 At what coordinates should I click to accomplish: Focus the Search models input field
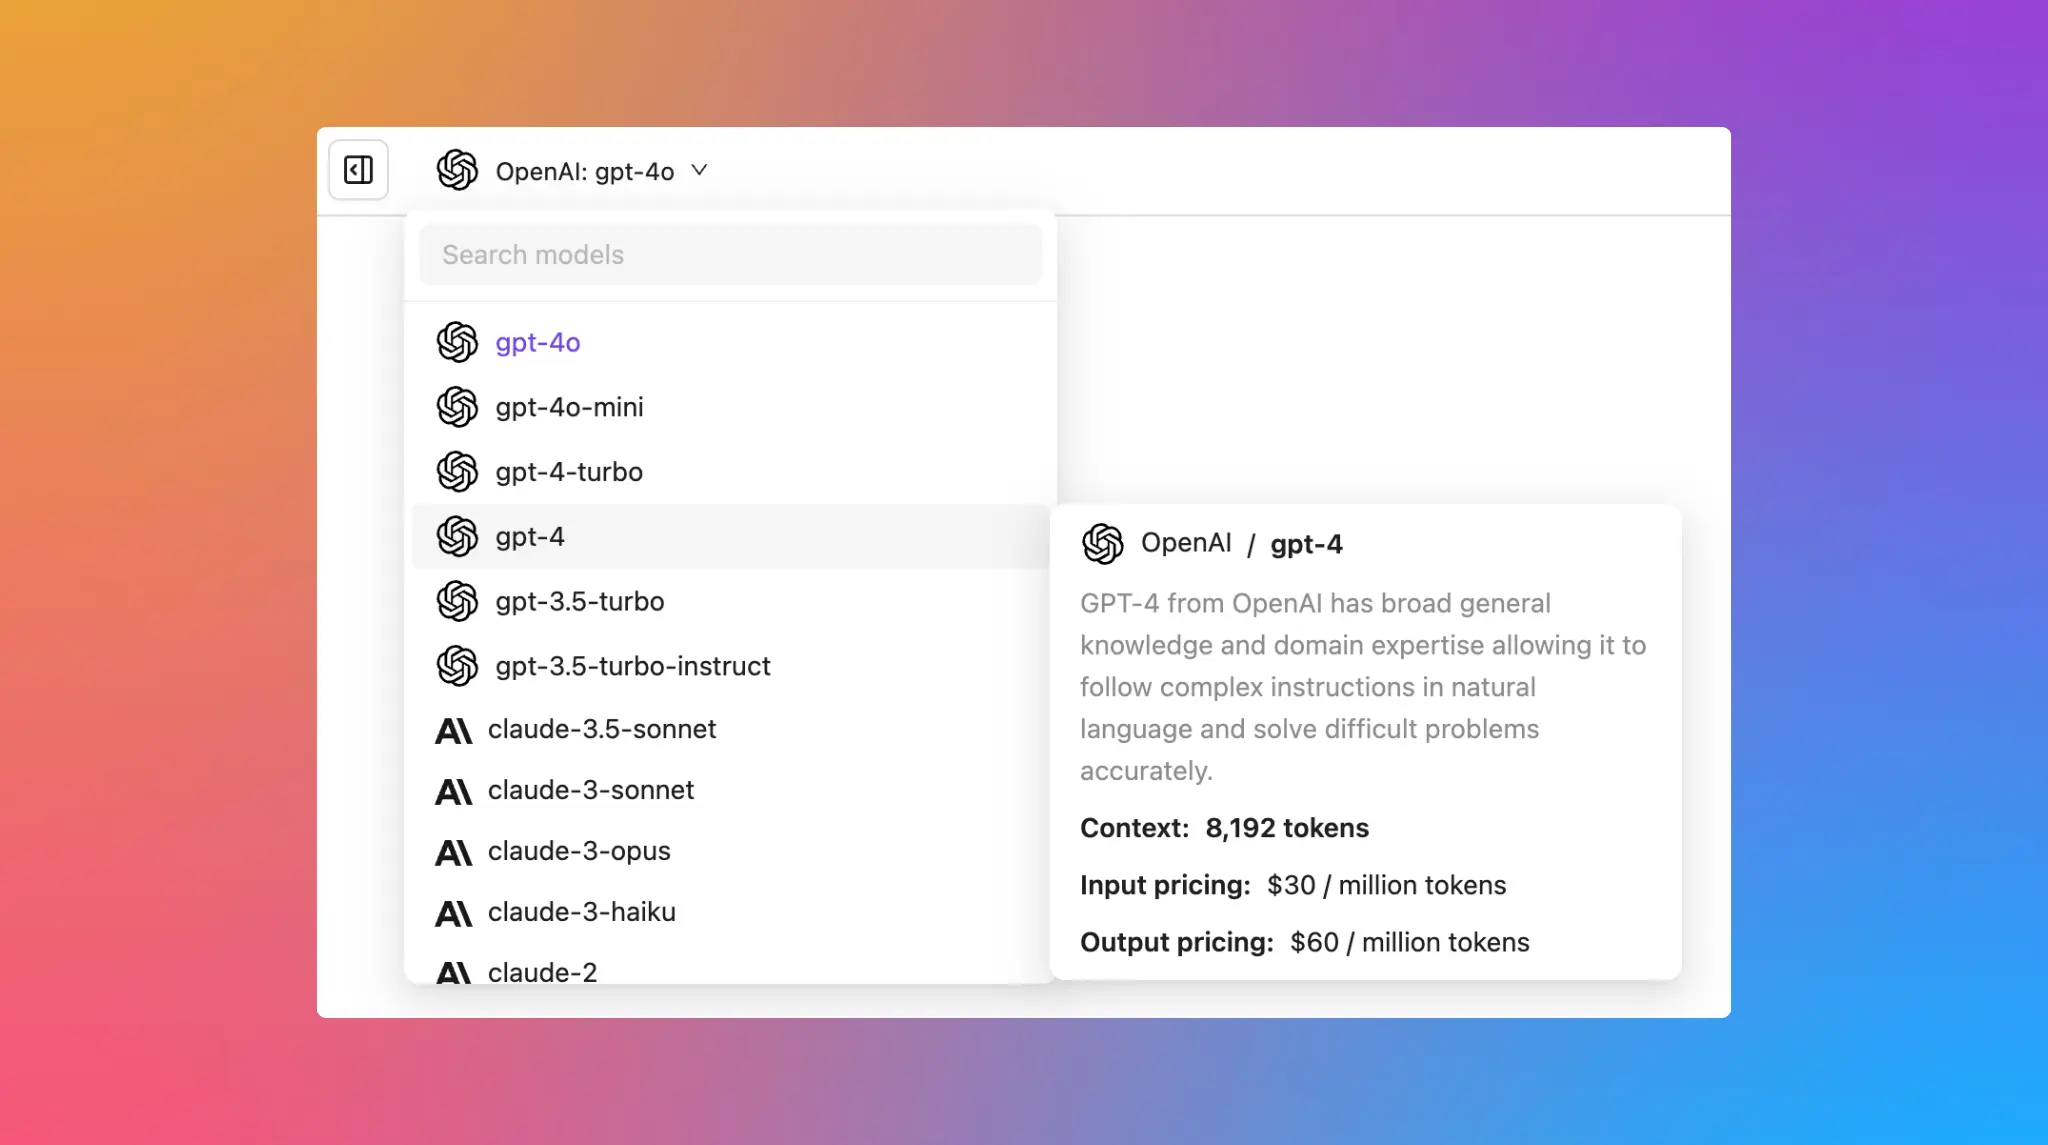point(730,254)
